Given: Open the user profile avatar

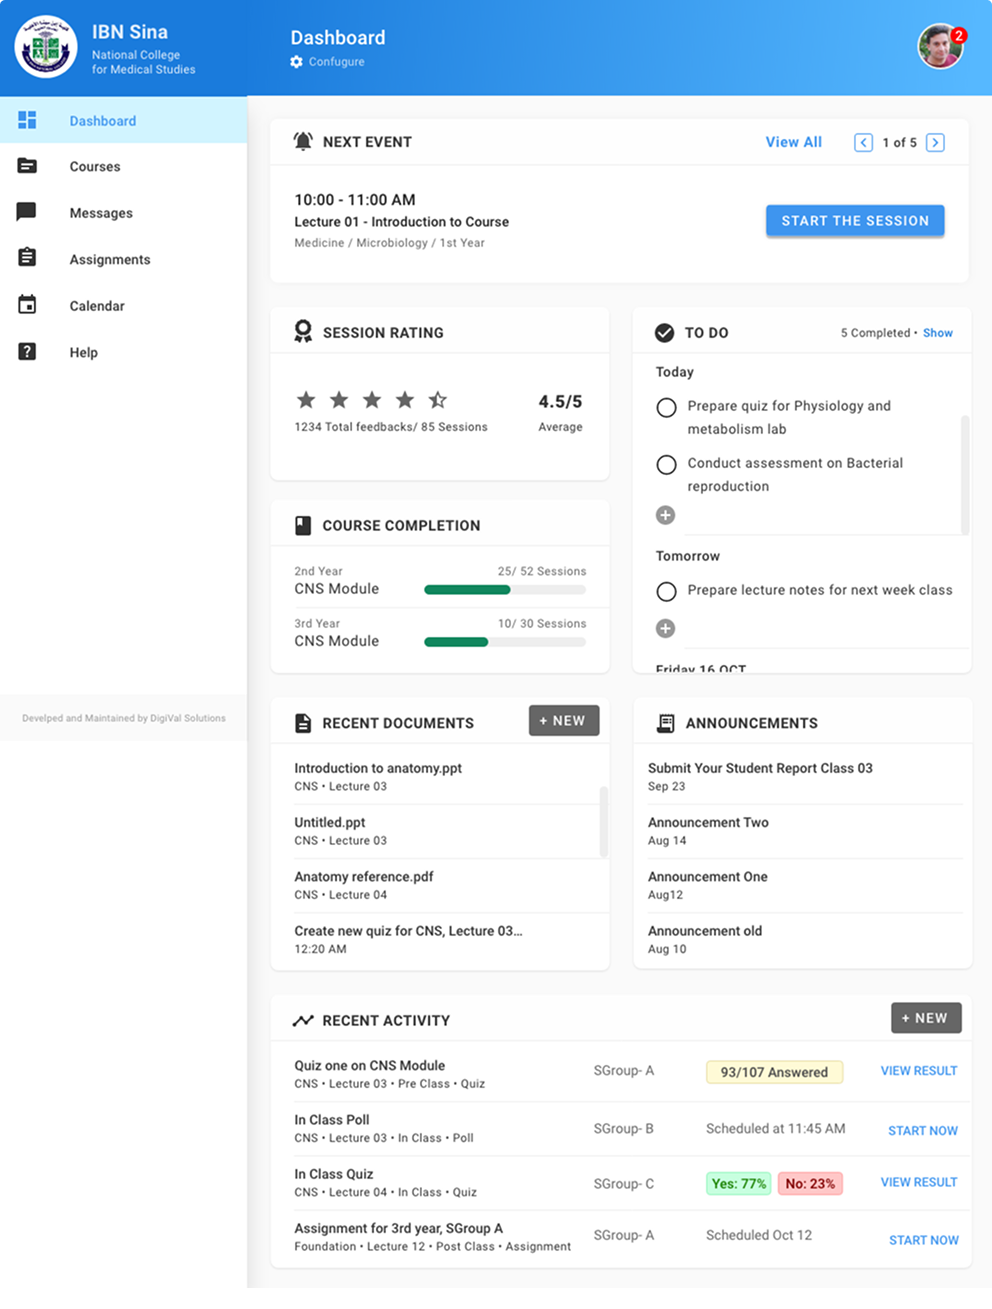Looking at the screenshot, I should pos(940,46).
